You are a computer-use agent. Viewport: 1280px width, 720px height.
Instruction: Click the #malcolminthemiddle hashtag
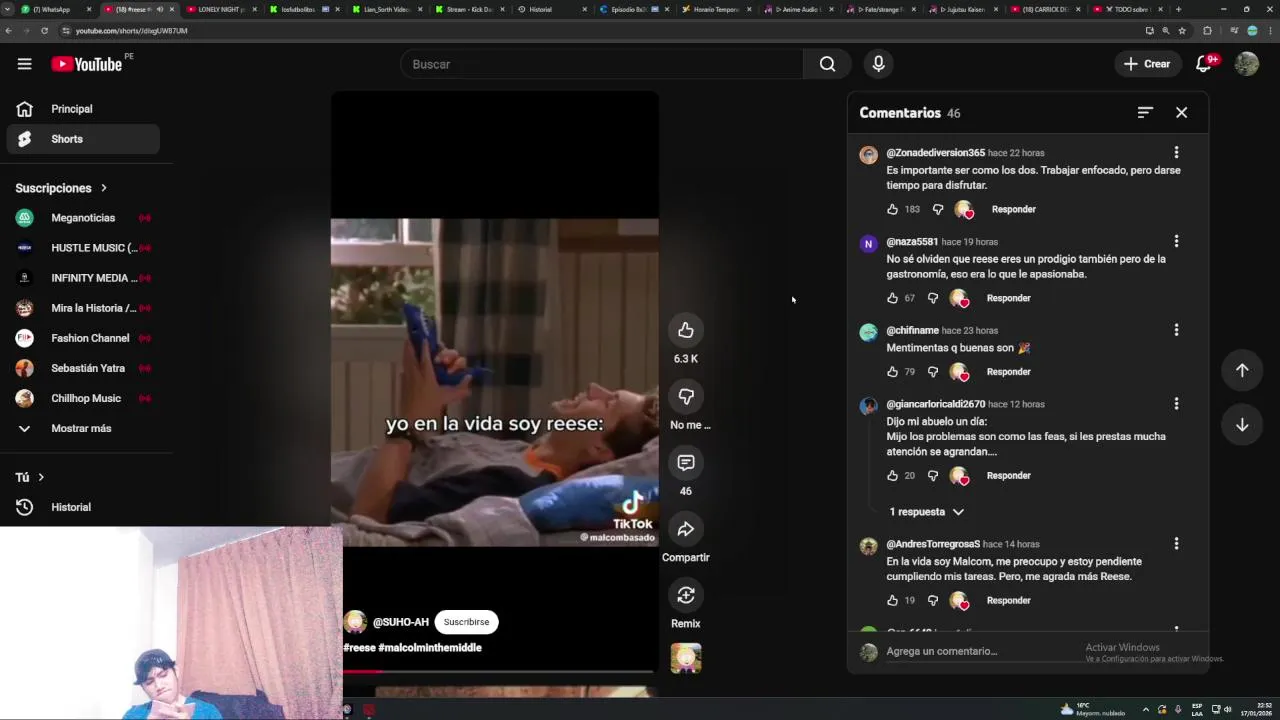(430, 648)
